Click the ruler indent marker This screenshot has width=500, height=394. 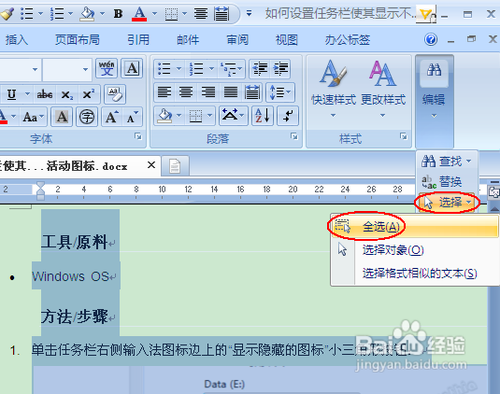tap(40, 190)
